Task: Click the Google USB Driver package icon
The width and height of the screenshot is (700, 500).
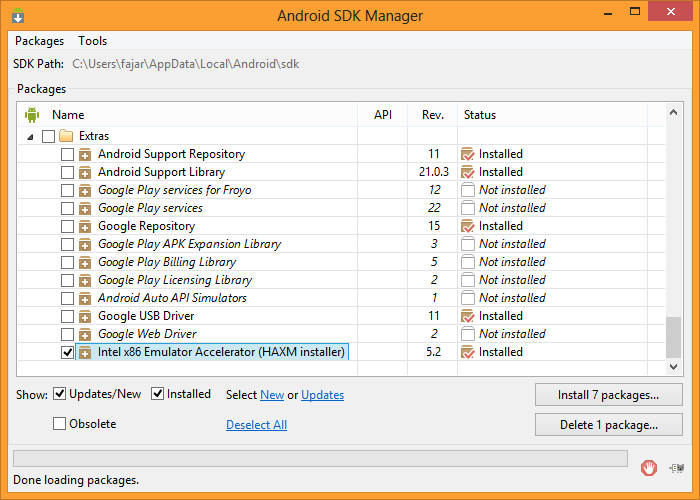Action: pos(85,316)
